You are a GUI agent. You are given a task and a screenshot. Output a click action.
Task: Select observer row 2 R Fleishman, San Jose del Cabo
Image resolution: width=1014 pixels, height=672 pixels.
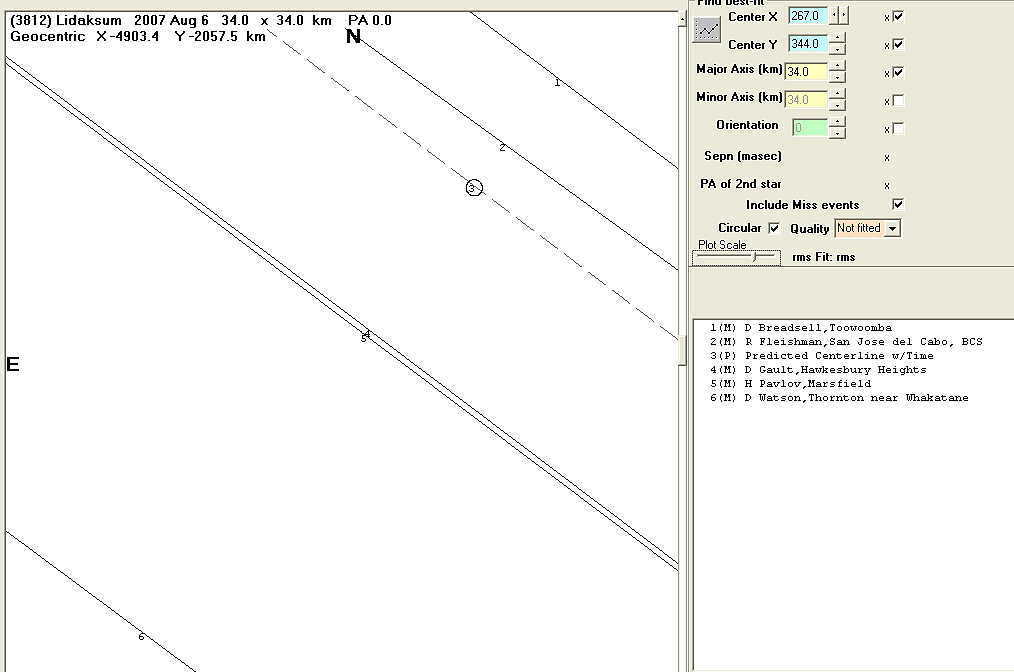[846, 341]
